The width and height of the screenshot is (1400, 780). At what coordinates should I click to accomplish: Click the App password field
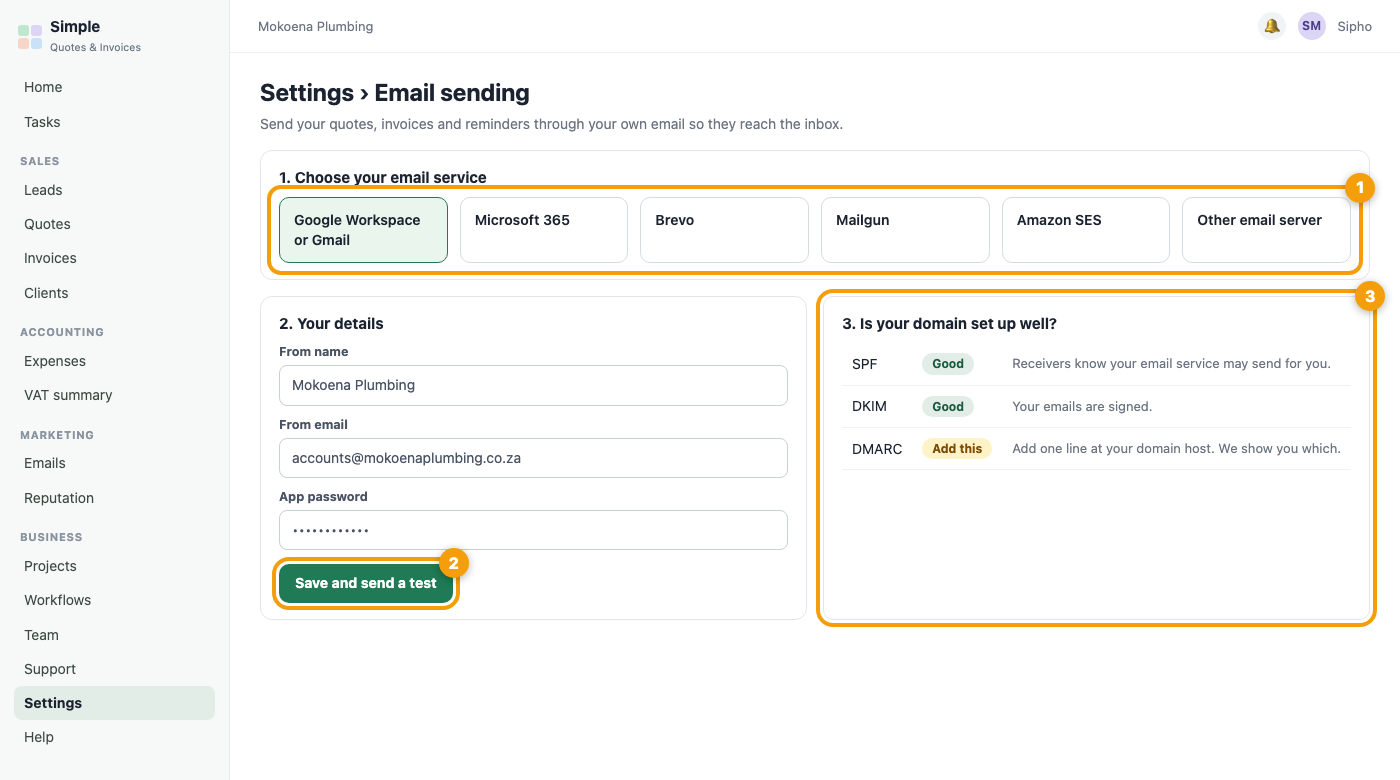coord(533,530)
